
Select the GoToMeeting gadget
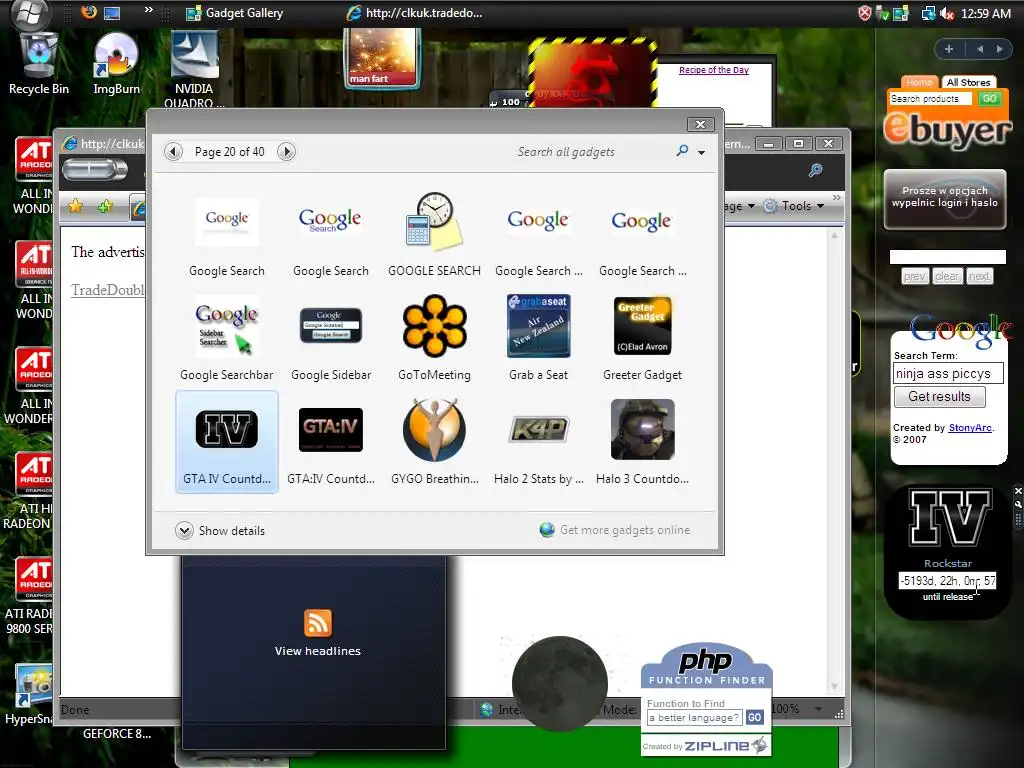coord(434,339)
